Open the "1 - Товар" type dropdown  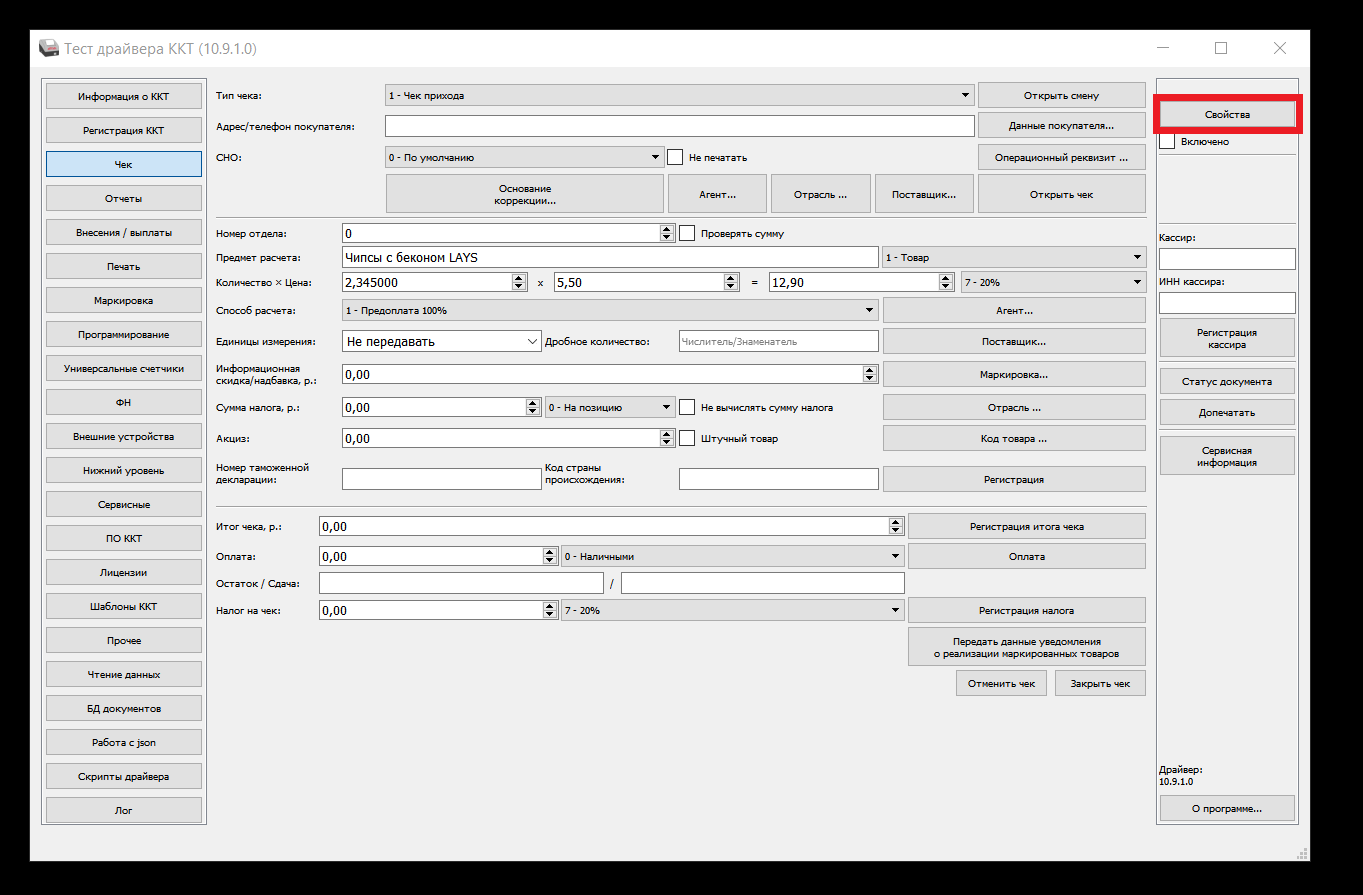(1014, 257)
